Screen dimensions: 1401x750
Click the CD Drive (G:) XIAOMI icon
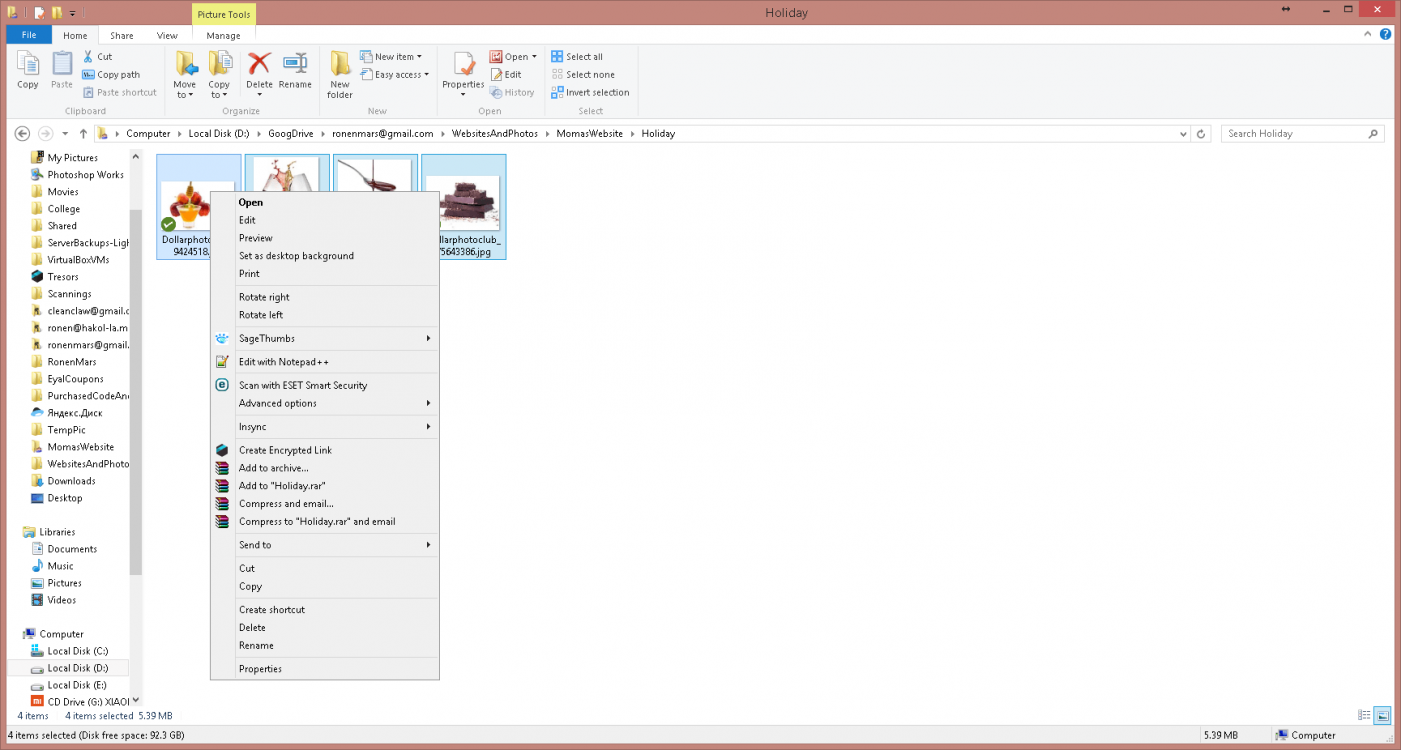pyautogui.click(x=36, y=702)
